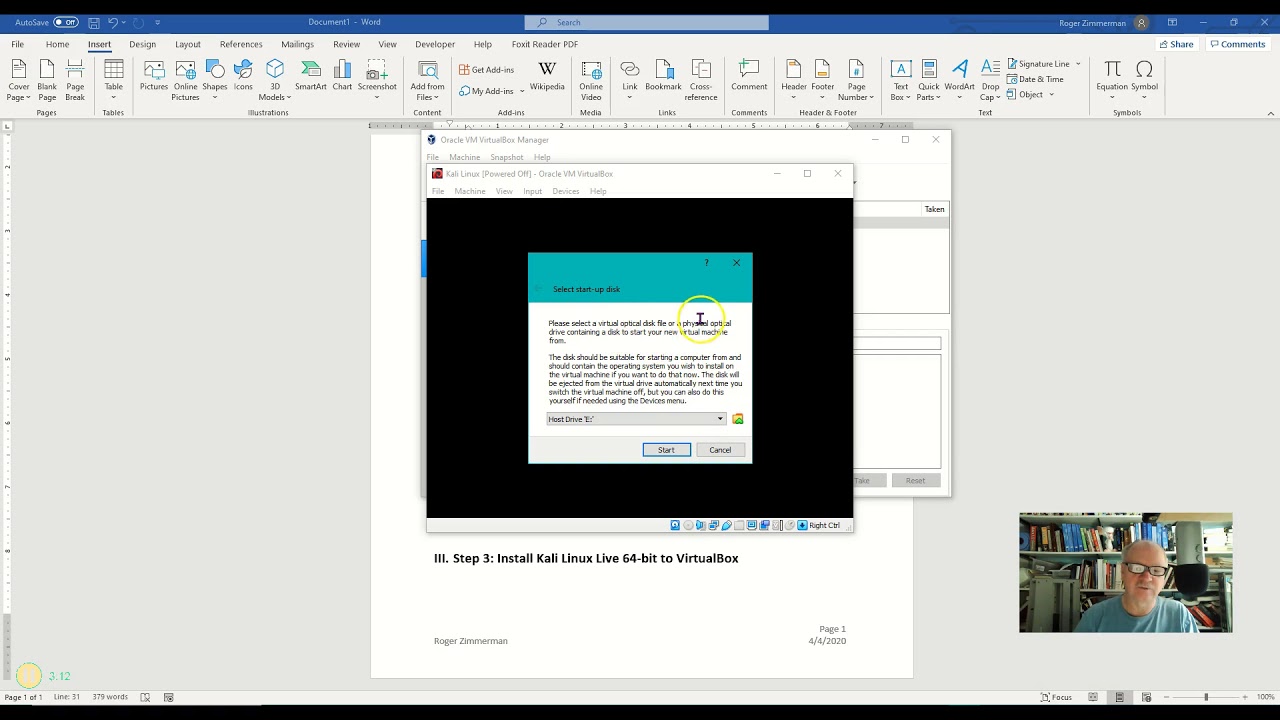
Task: Switch to the Mailings tab
Action: pyautogui.click(x=298, y=44)
